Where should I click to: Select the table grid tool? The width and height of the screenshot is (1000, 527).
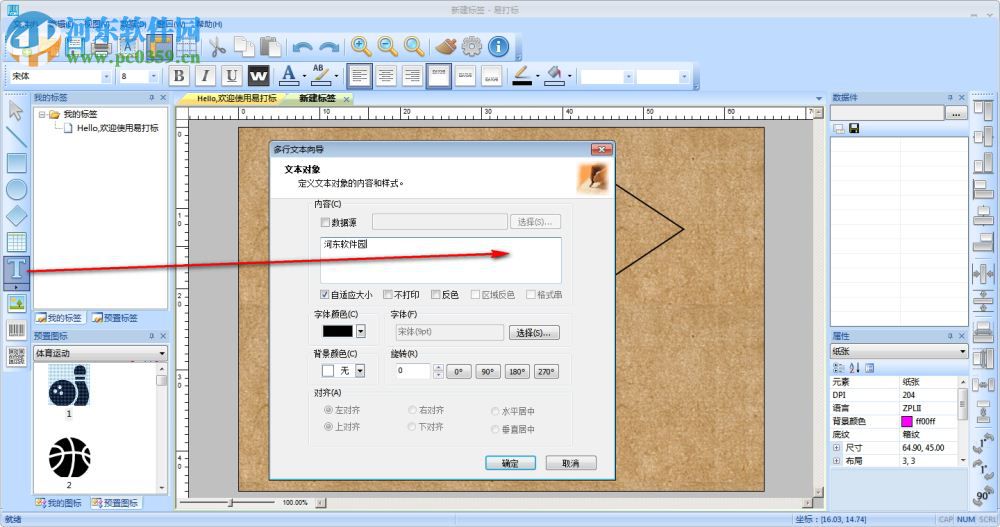pyautogui.click(x=17, y=242)
